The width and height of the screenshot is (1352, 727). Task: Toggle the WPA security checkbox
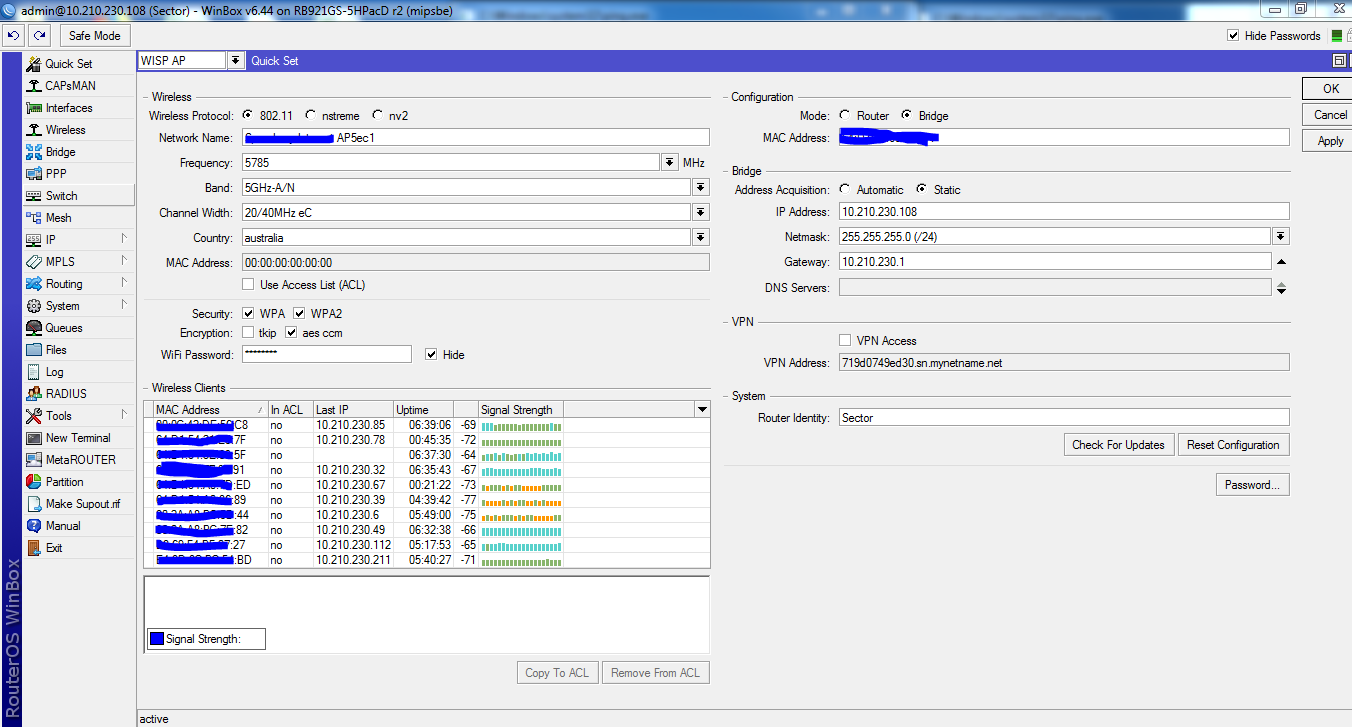[248, 314]
